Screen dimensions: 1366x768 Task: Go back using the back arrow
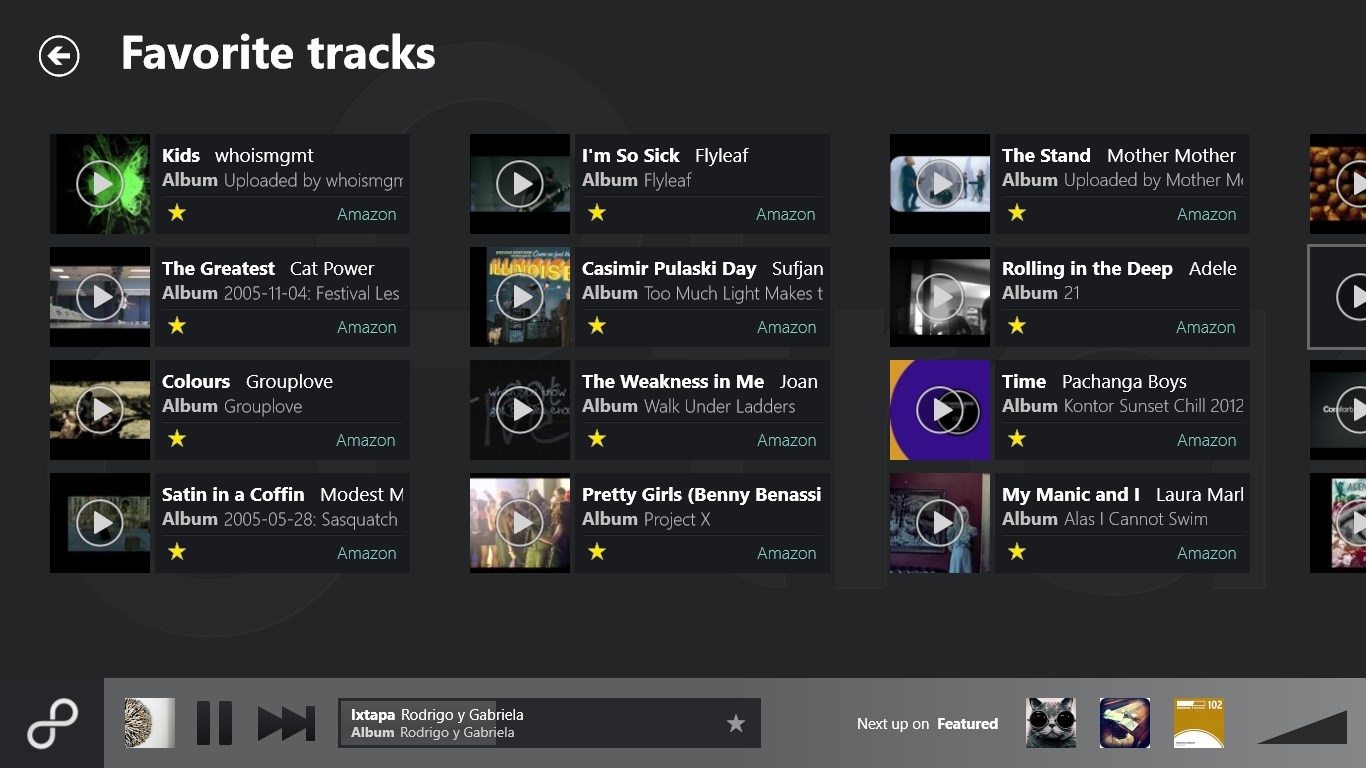[x=59, y=56]
